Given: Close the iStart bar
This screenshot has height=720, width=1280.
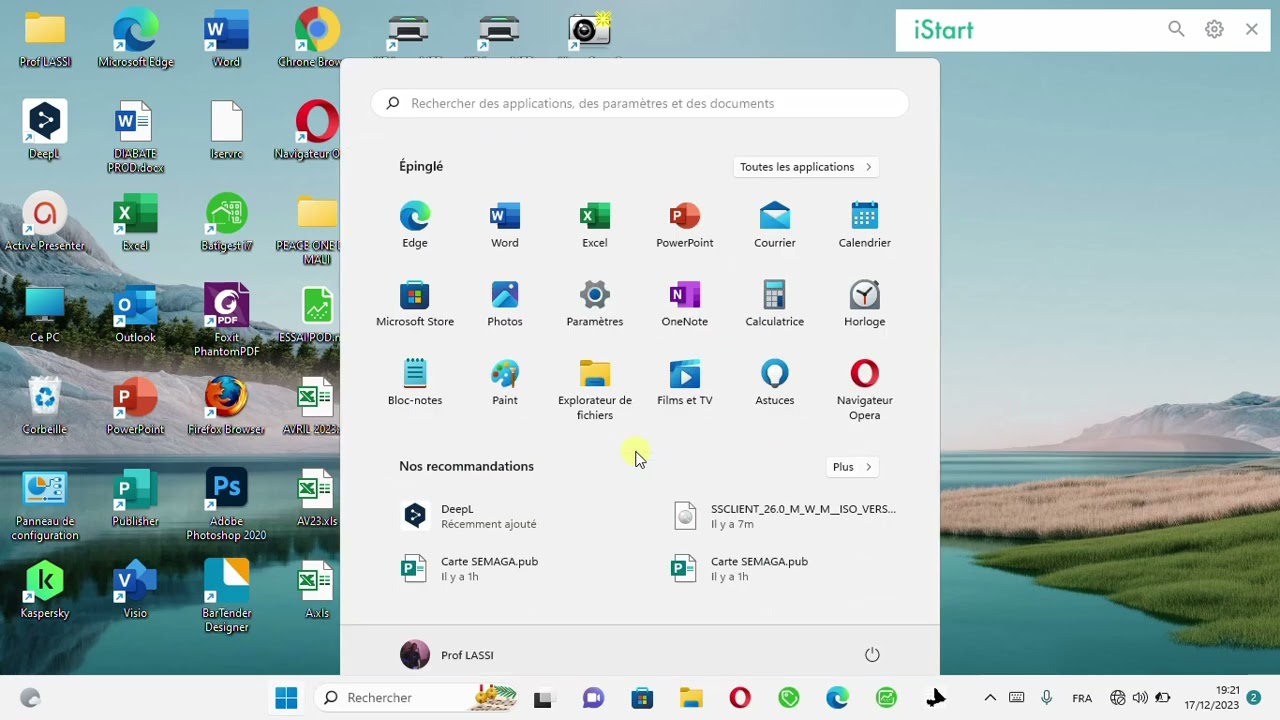Looking at the screenshot, I should 1252,30.
